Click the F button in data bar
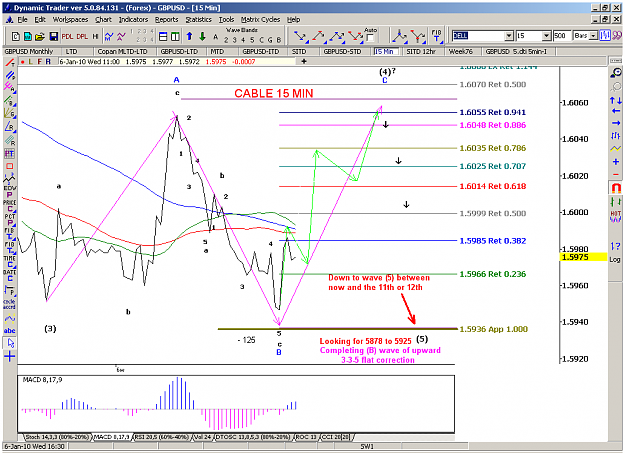The height and width of the screenshot is (453, 625). 39,62
